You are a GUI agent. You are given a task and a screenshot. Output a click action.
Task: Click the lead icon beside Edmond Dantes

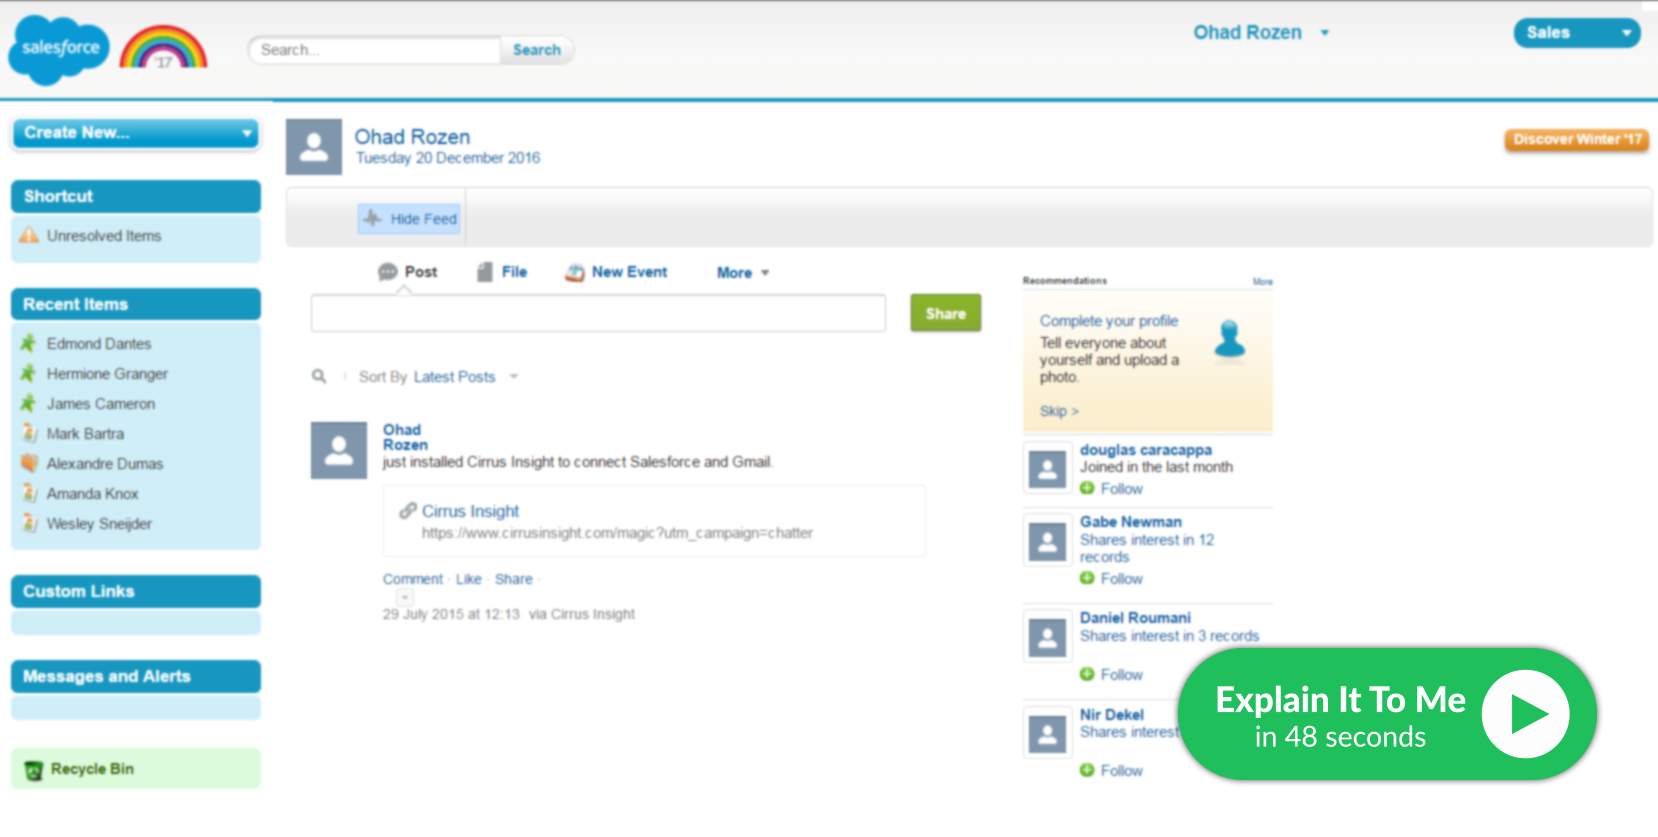[x=29, y=343]
